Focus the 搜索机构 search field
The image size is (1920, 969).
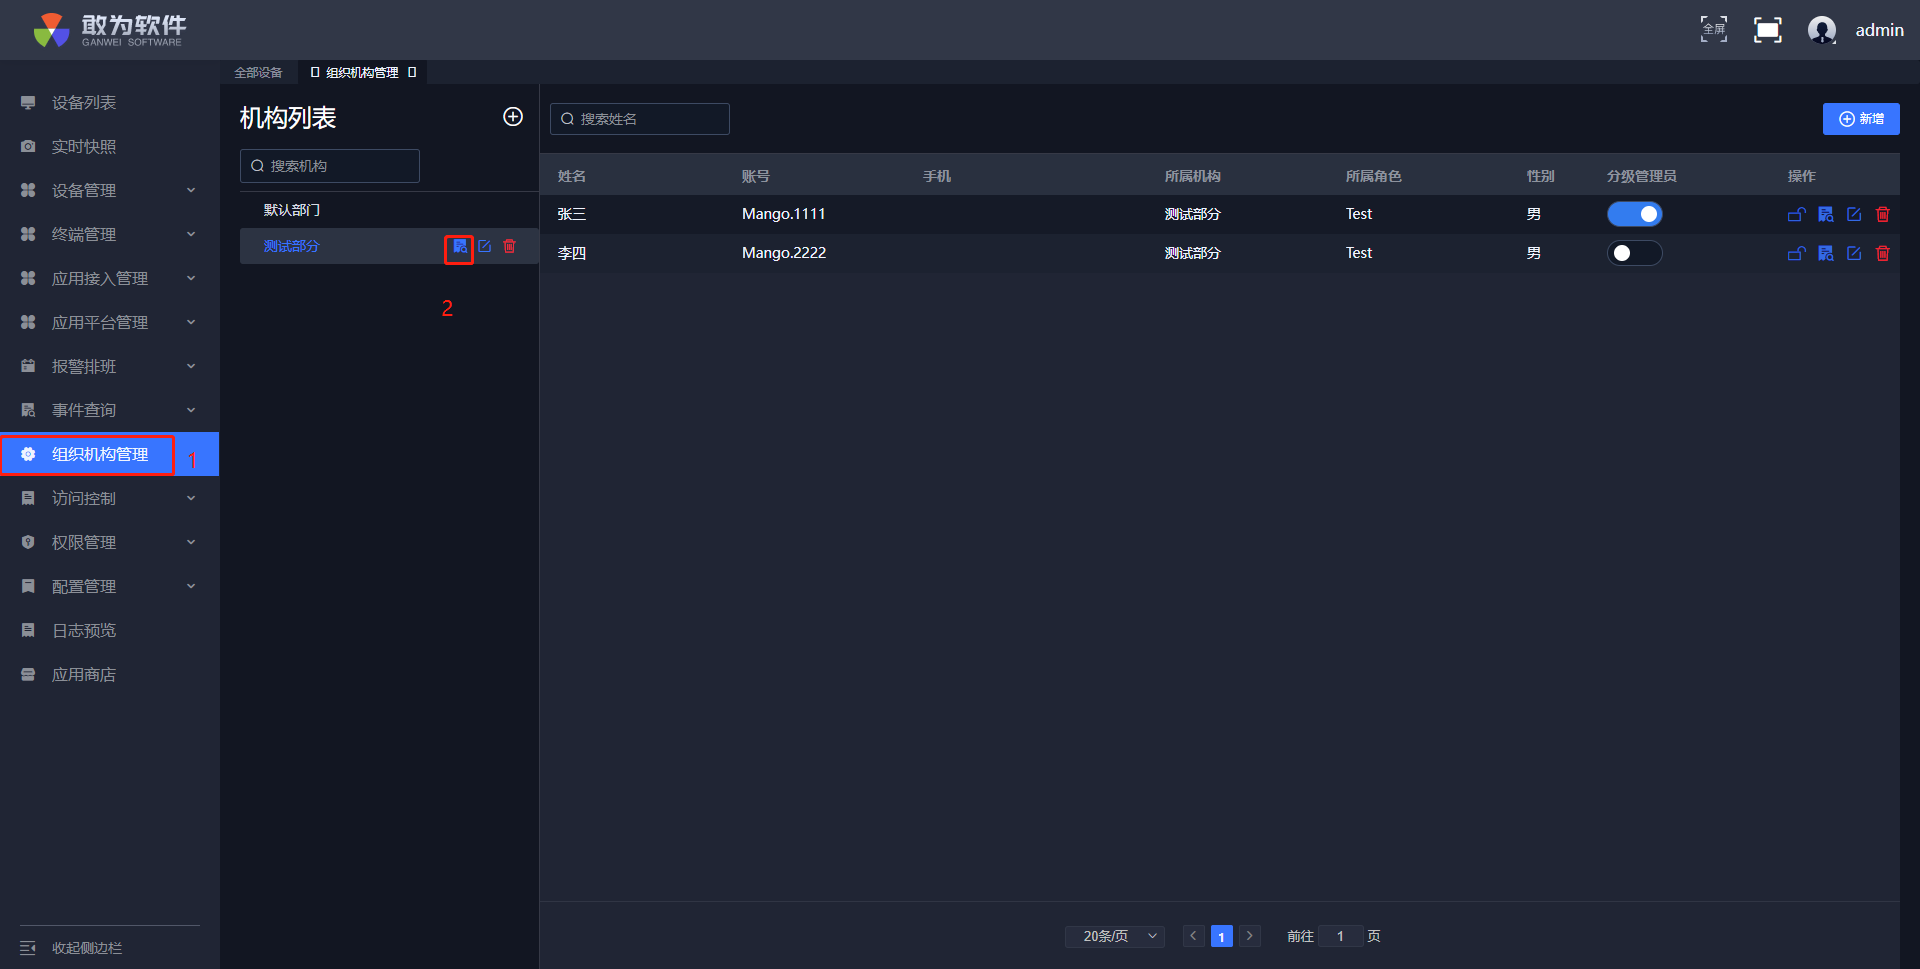[330, 166]
